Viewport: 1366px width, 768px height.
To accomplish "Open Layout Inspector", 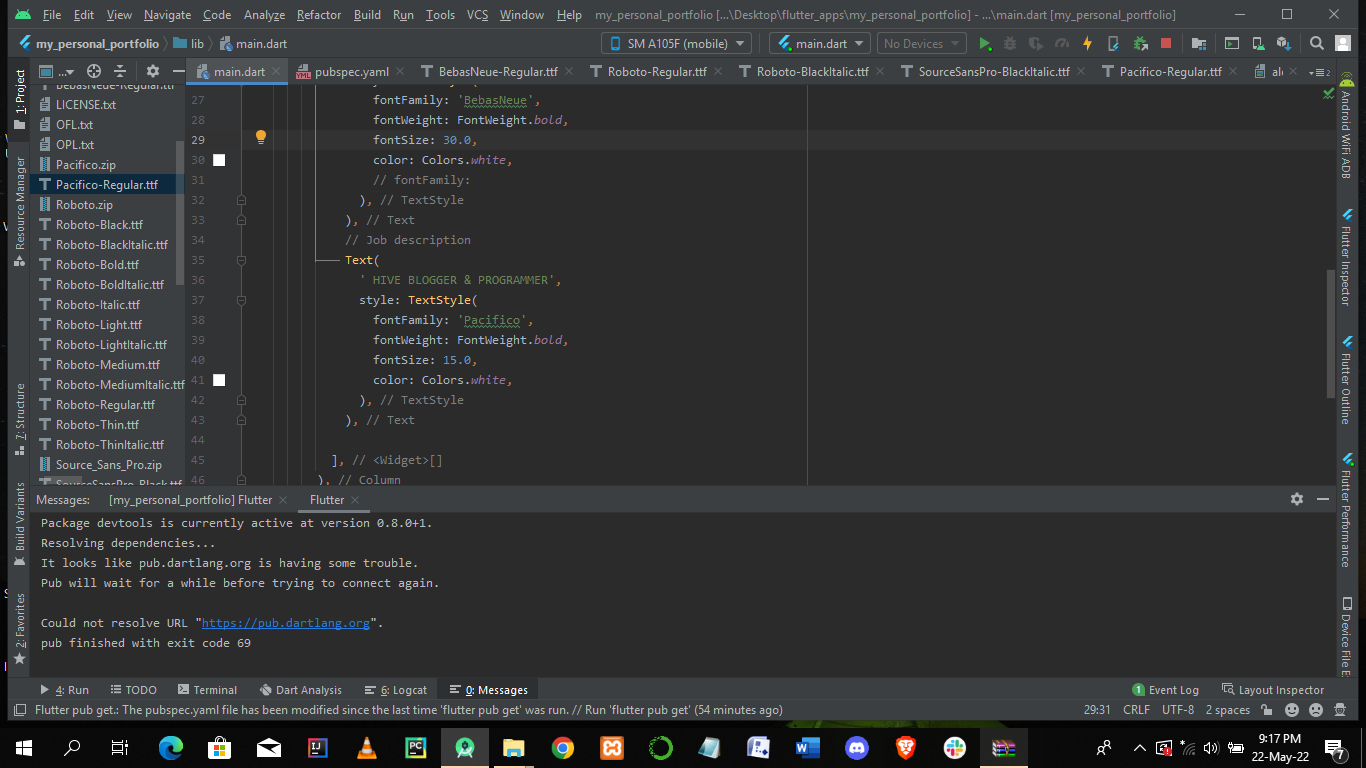I will click(1273, 690).
